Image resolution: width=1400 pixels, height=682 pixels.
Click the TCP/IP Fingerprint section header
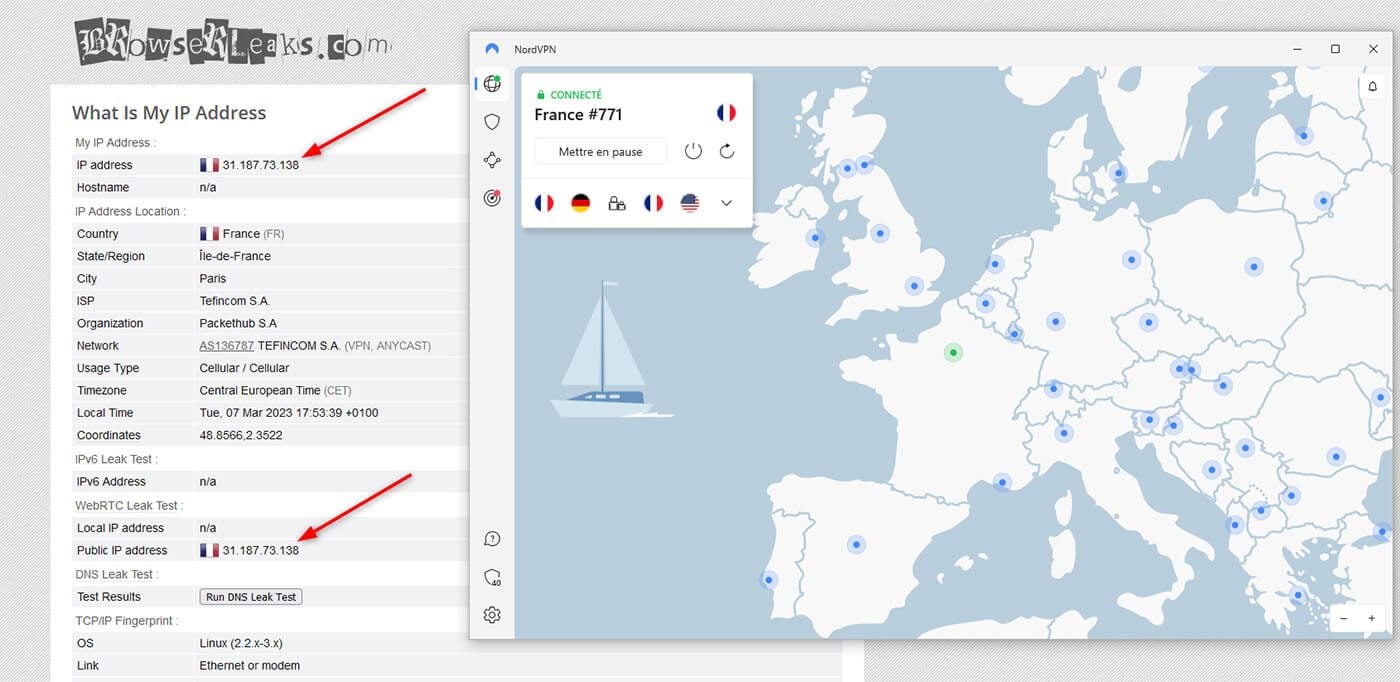pyautogui.click(x=127, y=620)
